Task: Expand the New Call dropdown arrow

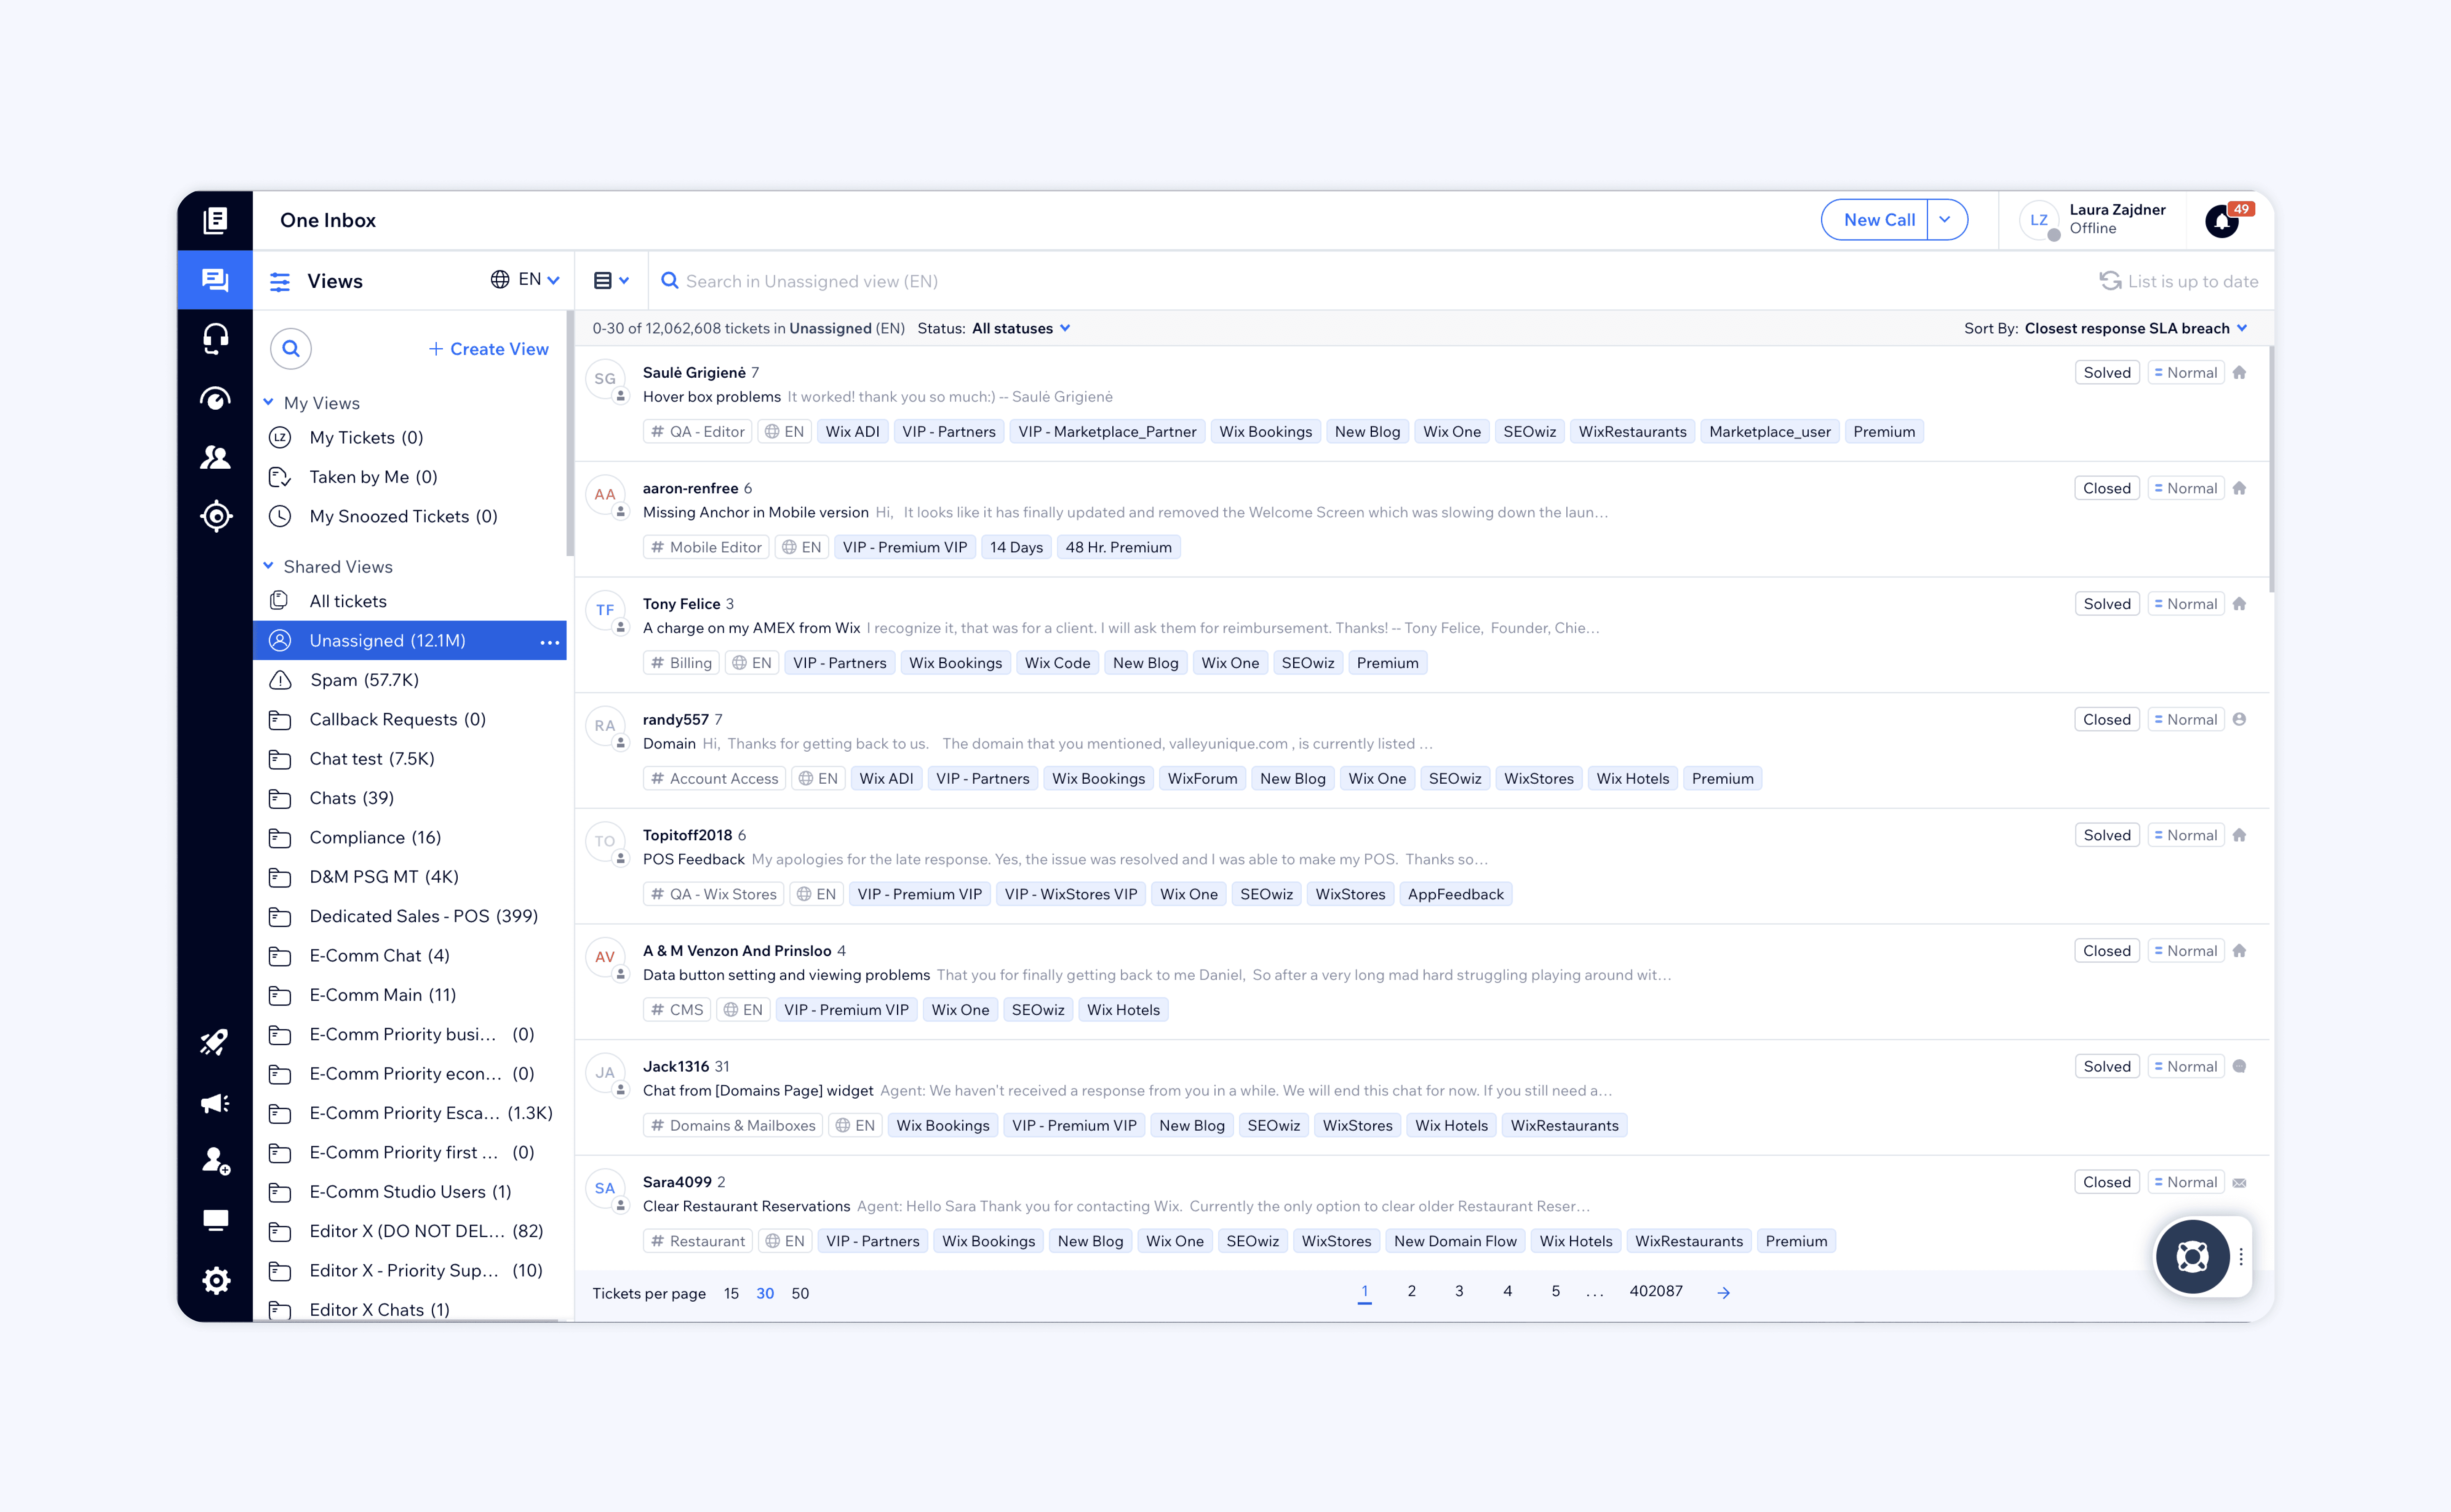Action: [1945, 220]
